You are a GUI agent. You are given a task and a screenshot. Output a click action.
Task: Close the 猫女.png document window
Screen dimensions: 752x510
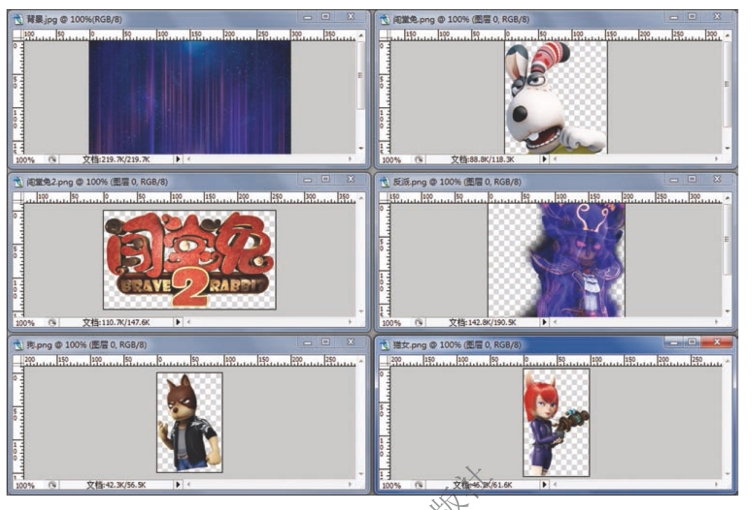(x=717, y=343)
